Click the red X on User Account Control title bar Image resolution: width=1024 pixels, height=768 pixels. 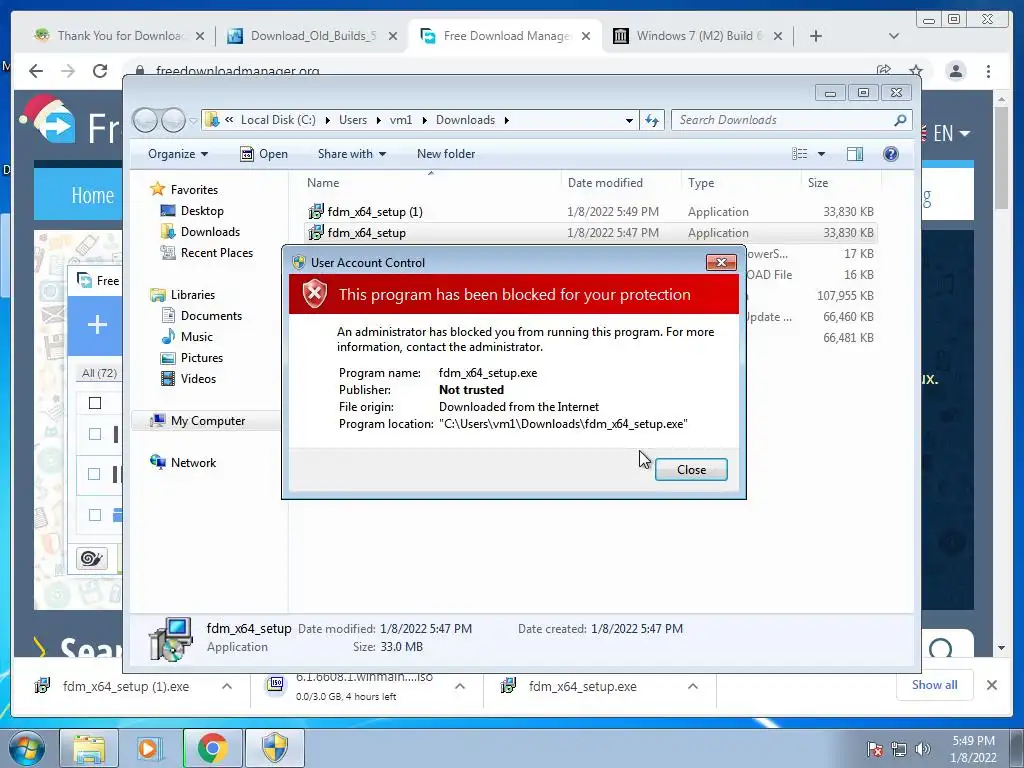721,263
